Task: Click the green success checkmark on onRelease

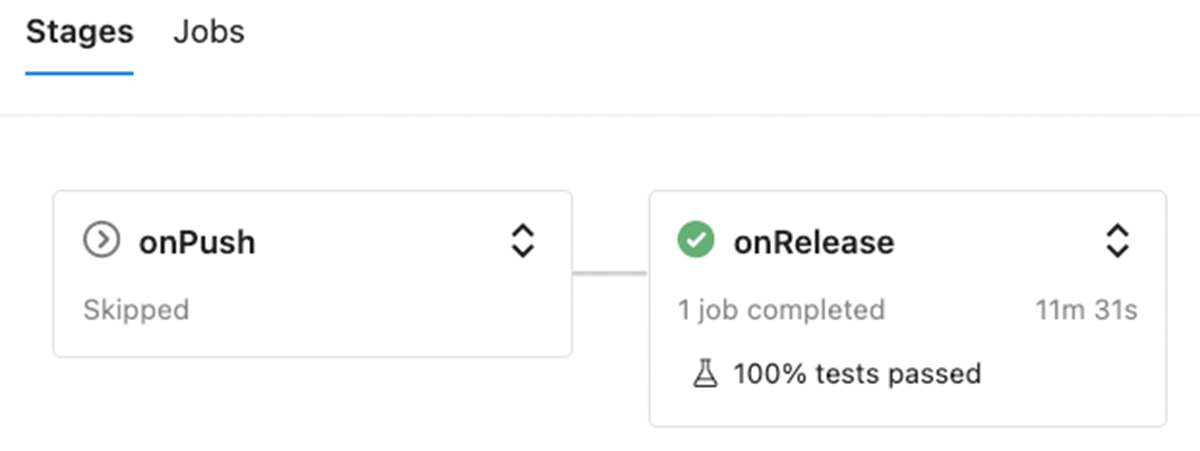Action: click(x=696, y=241)
